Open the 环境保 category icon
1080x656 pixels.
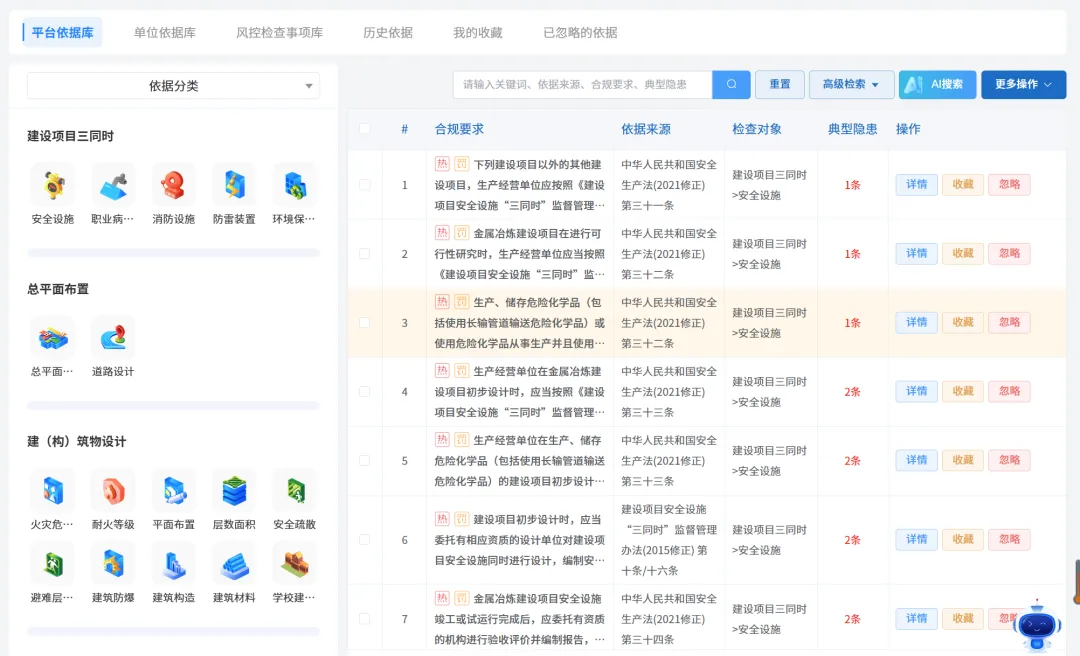tap(295, 185)
